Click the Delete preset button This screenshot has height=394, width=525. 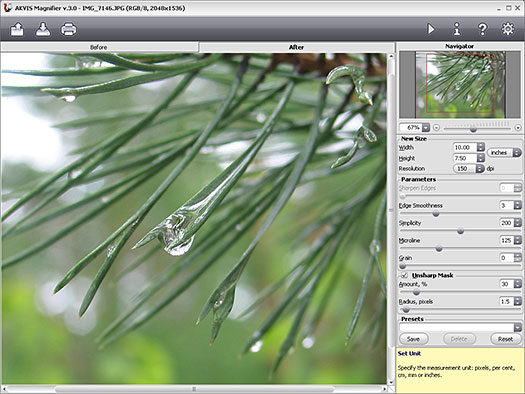[x=459, y=339]
